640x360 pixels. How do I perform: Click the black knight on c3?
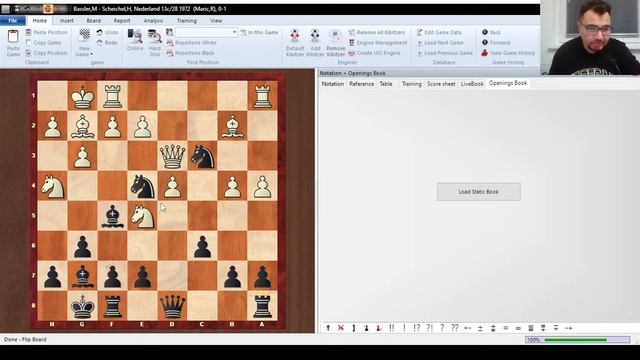(202, 156)
